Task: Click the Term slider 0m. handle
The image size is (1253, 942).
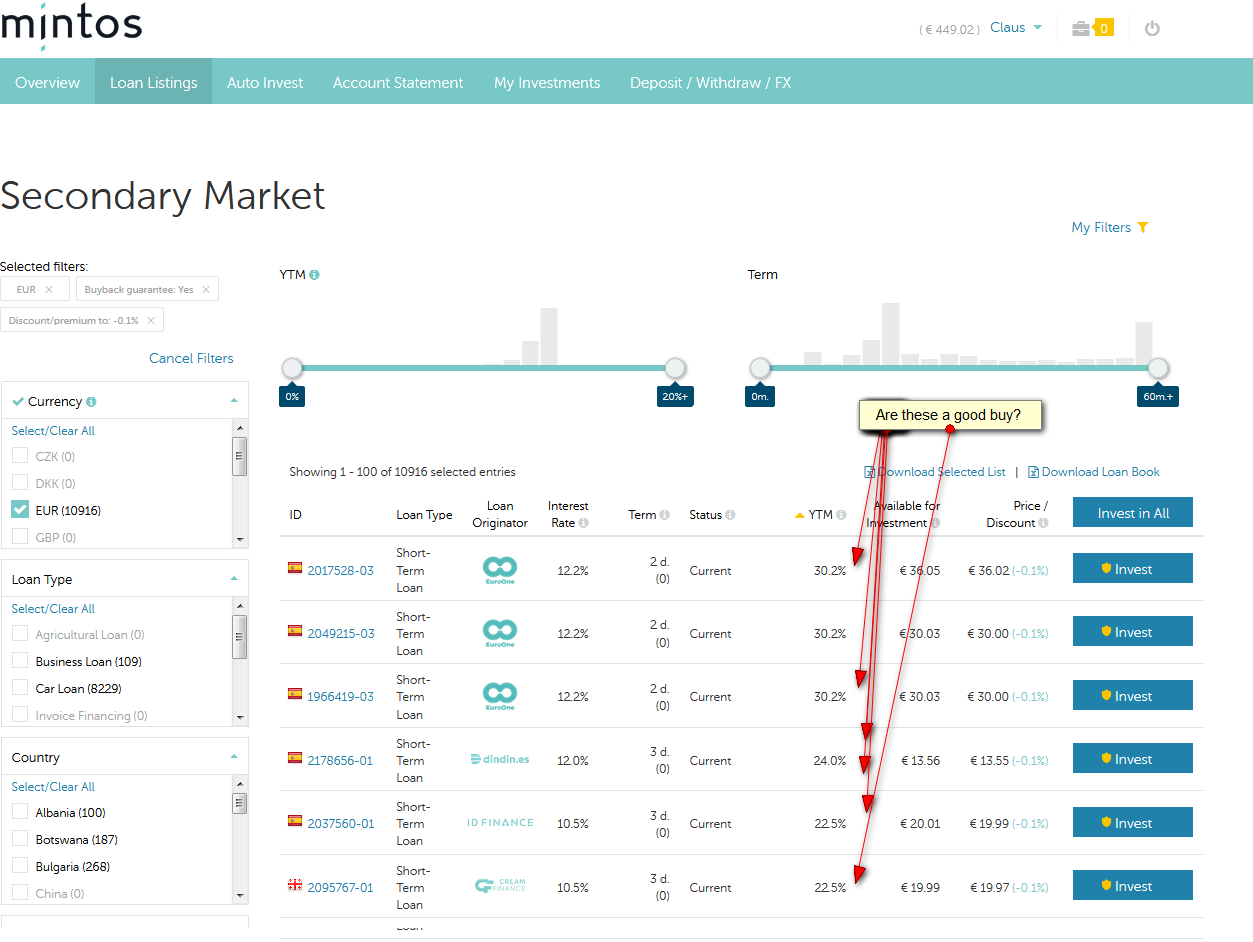Action: click(x=760, y=368)
